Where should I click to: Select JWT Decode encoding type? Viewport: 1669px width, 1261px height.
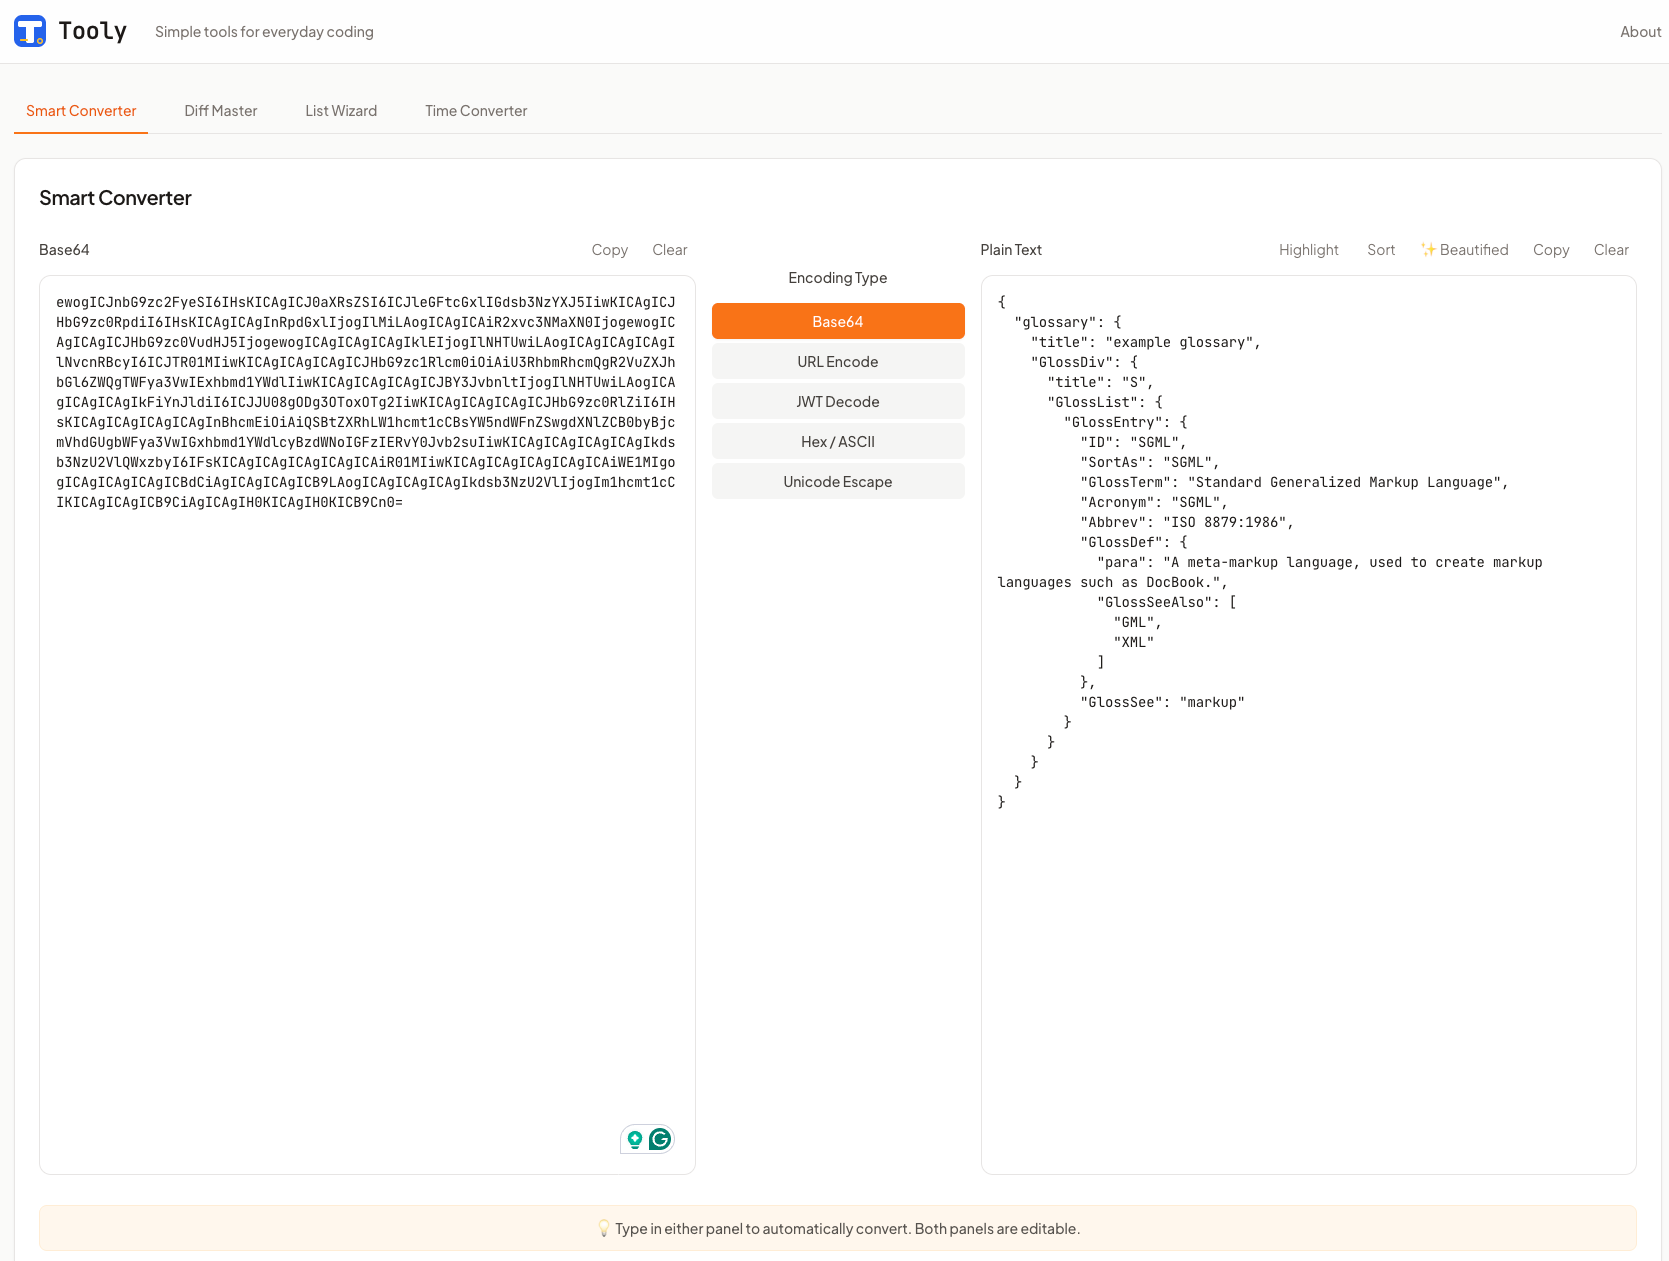point(837,401)
